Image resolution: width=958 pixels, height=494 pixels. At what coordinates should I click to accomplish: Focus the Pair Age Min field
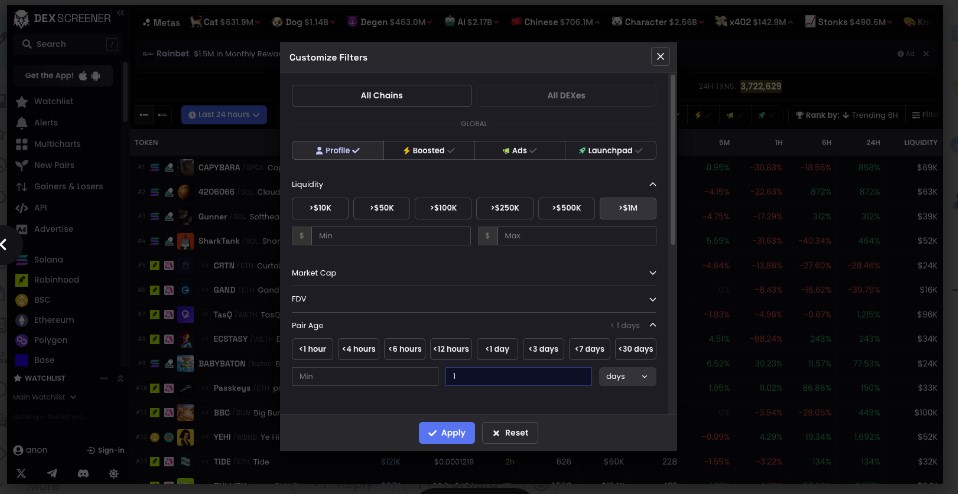point(365,377)
